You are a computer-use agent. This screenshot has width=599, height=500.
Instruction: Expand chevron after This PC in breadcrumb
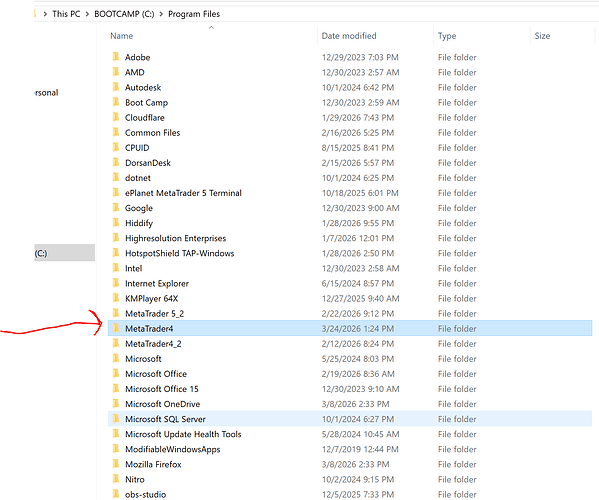click(87, 14)
